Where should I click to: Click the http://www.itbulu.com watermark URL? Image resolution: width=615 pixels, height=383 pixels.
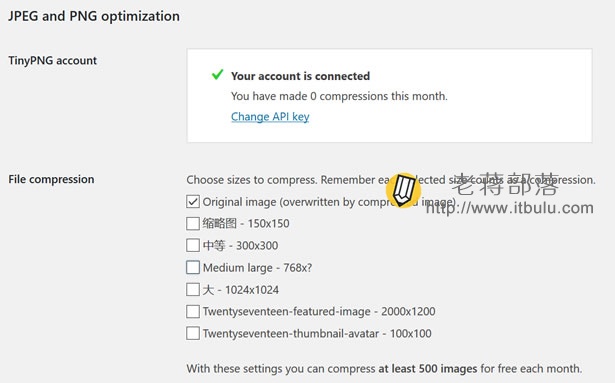click(x=509, y=208)
